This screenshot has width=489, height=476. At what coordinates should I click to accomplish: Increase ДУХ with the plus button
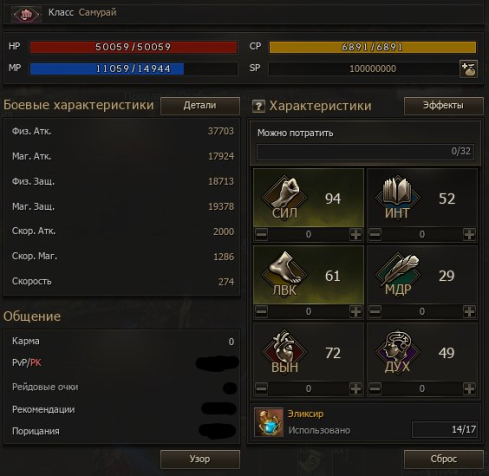[469, 388]
